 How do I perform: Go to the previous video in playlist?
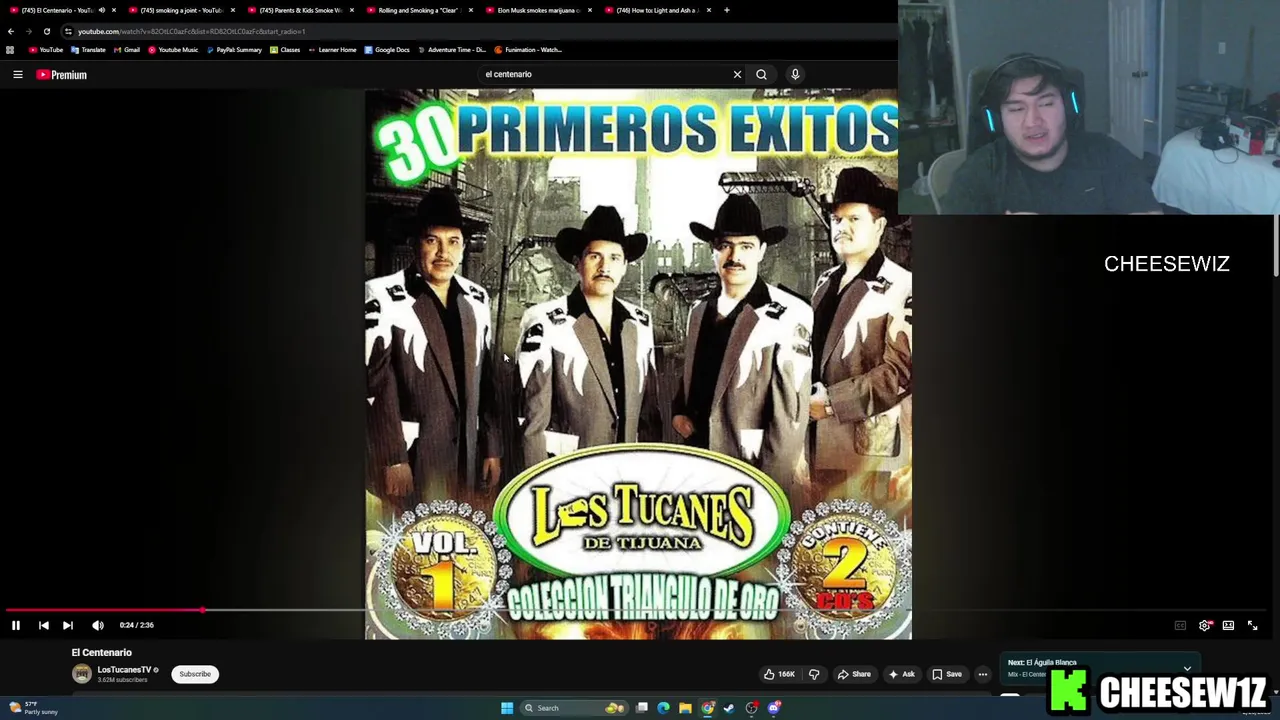[x=44, y=625]
